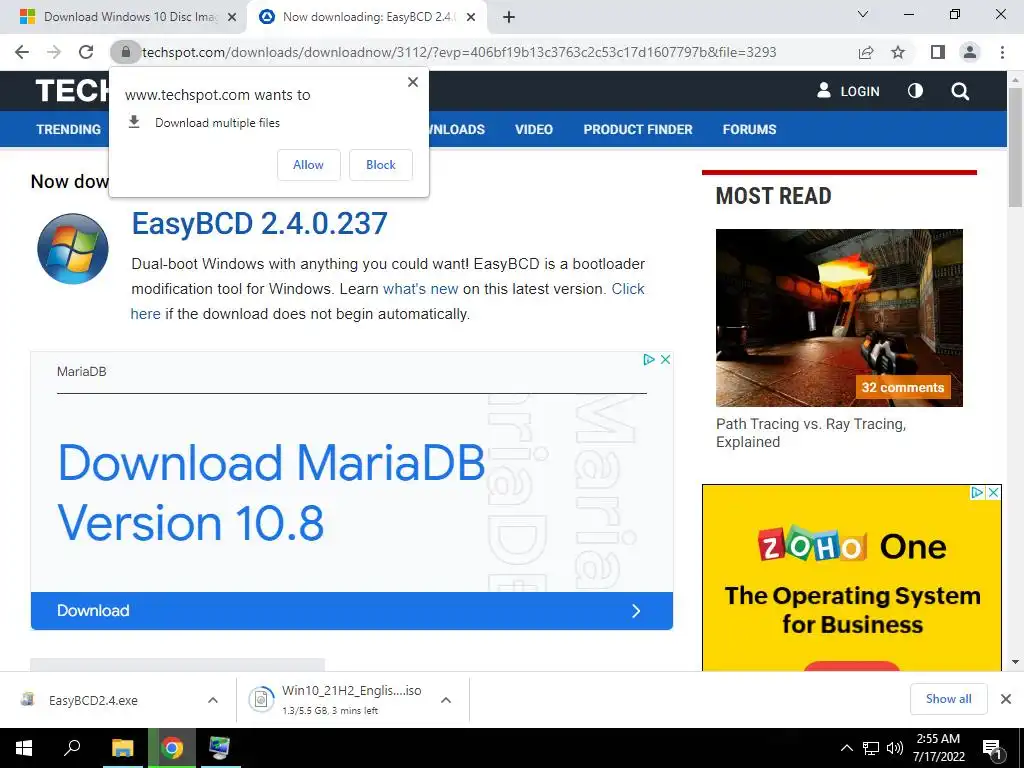Open the tab search chevron
The width and height of the screenshot is (1024, 768).
[863, 14]
